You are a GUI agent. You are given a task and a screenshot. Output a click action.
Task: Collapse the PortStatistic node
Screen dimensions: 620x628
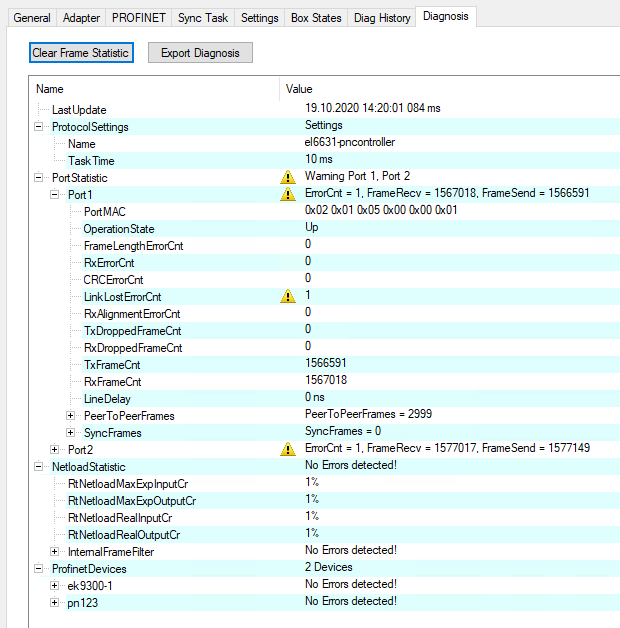coord(39,177)
